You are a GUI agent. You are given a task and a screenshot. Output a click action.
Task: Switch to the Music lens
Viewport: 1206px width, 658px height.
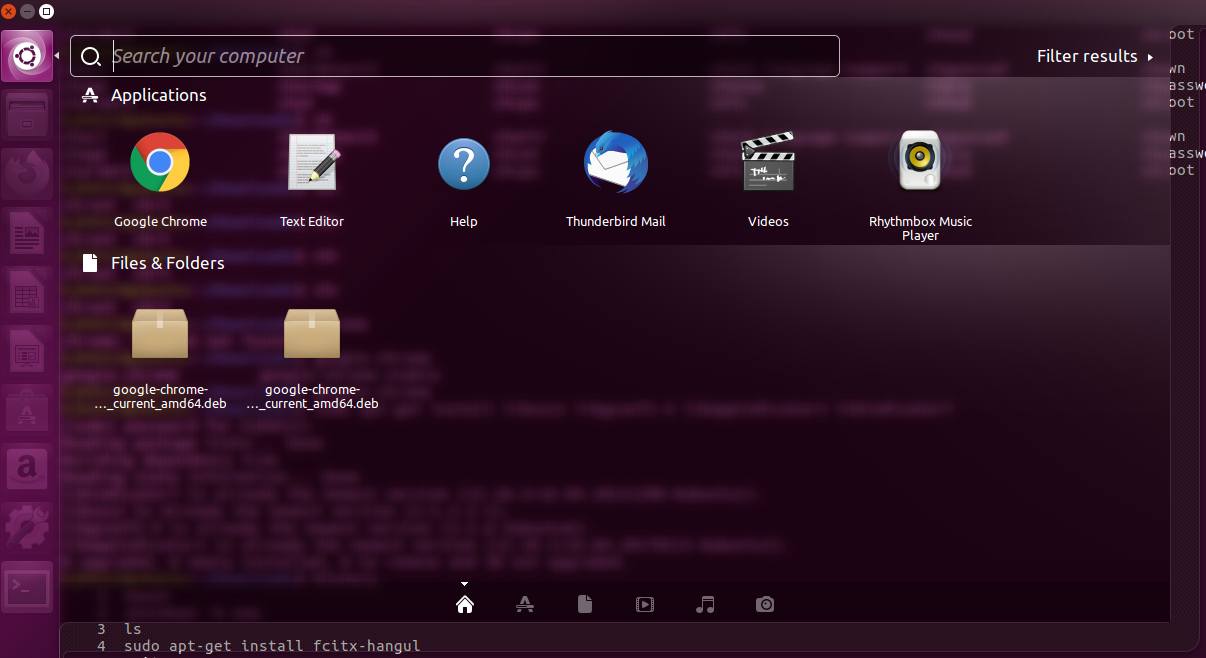705,604
